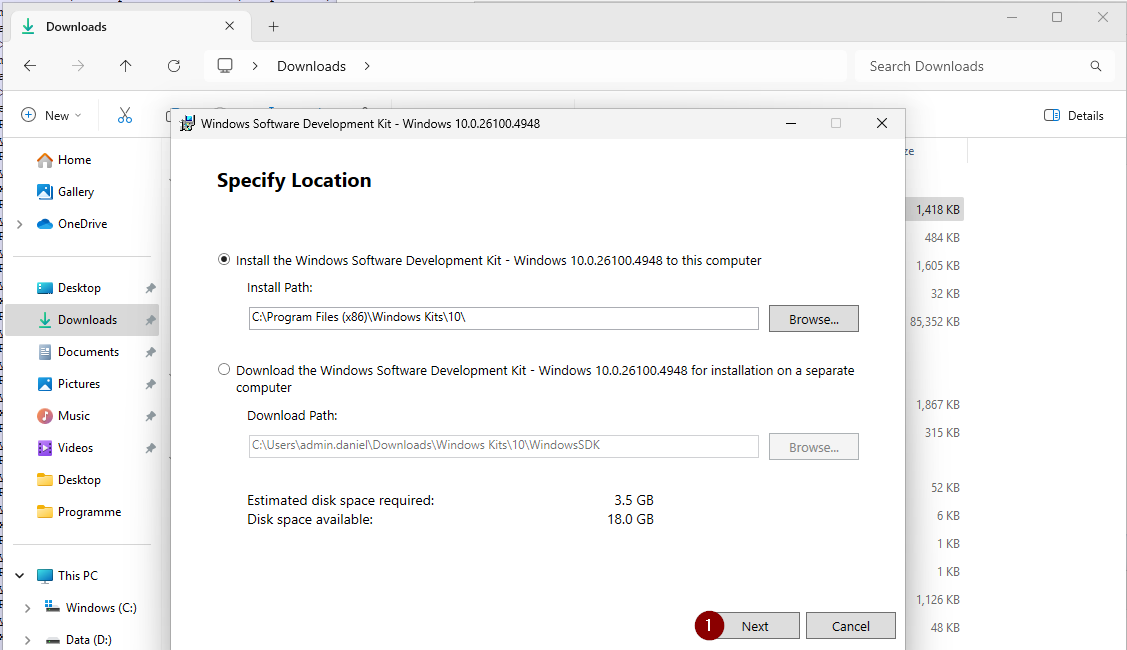The height and width of the screenshot is (650, 1127).
Task: Expand the OneDrive tree node
Action: (x=20, y=224)
